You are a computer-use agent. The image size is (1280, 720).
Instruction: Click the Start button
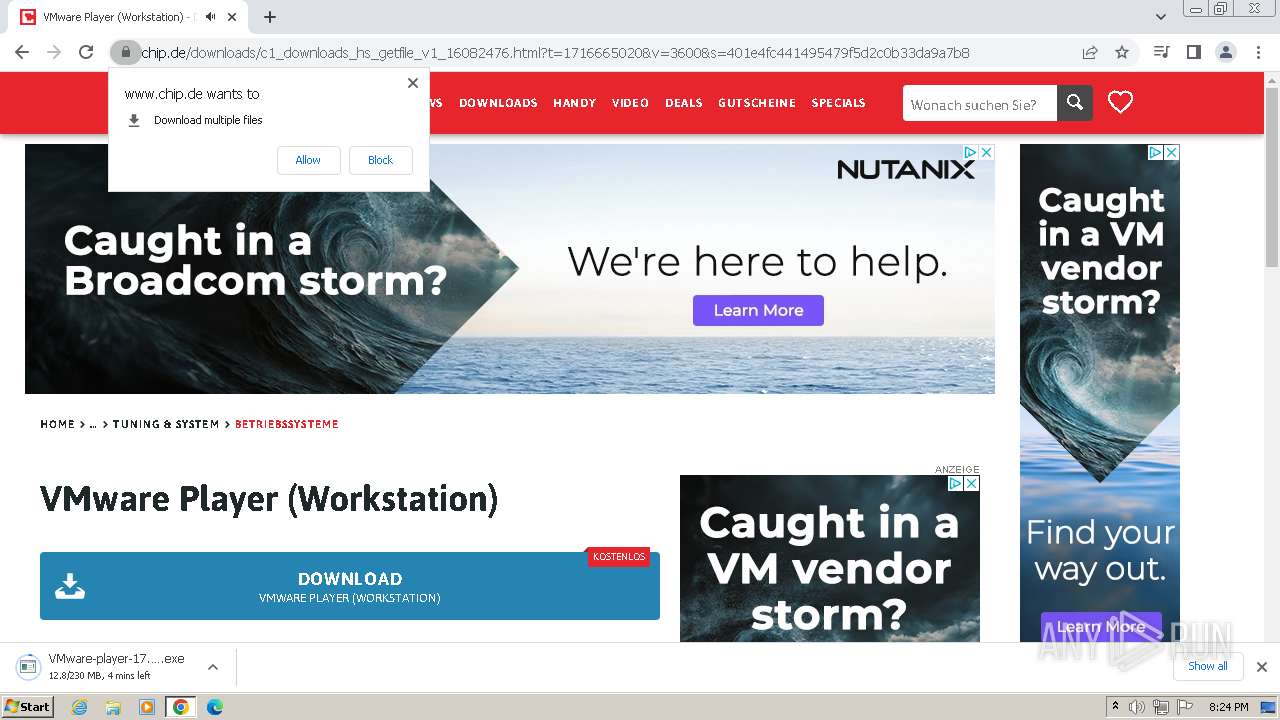(27, 707)
